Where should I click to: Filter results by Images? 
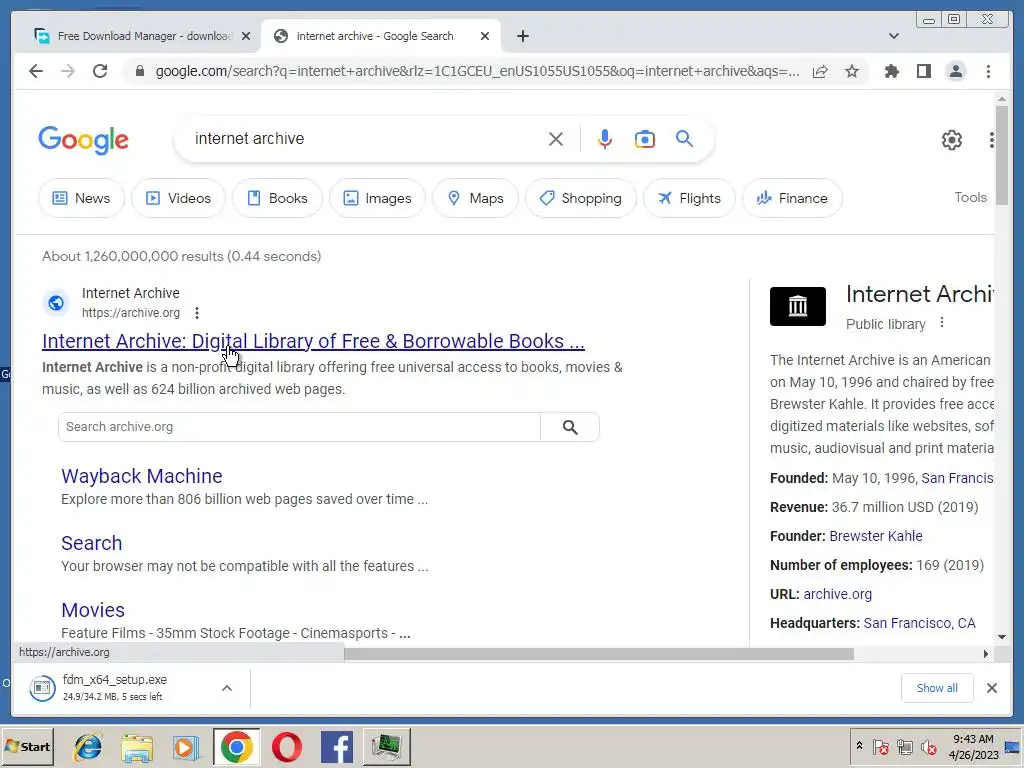377,198
